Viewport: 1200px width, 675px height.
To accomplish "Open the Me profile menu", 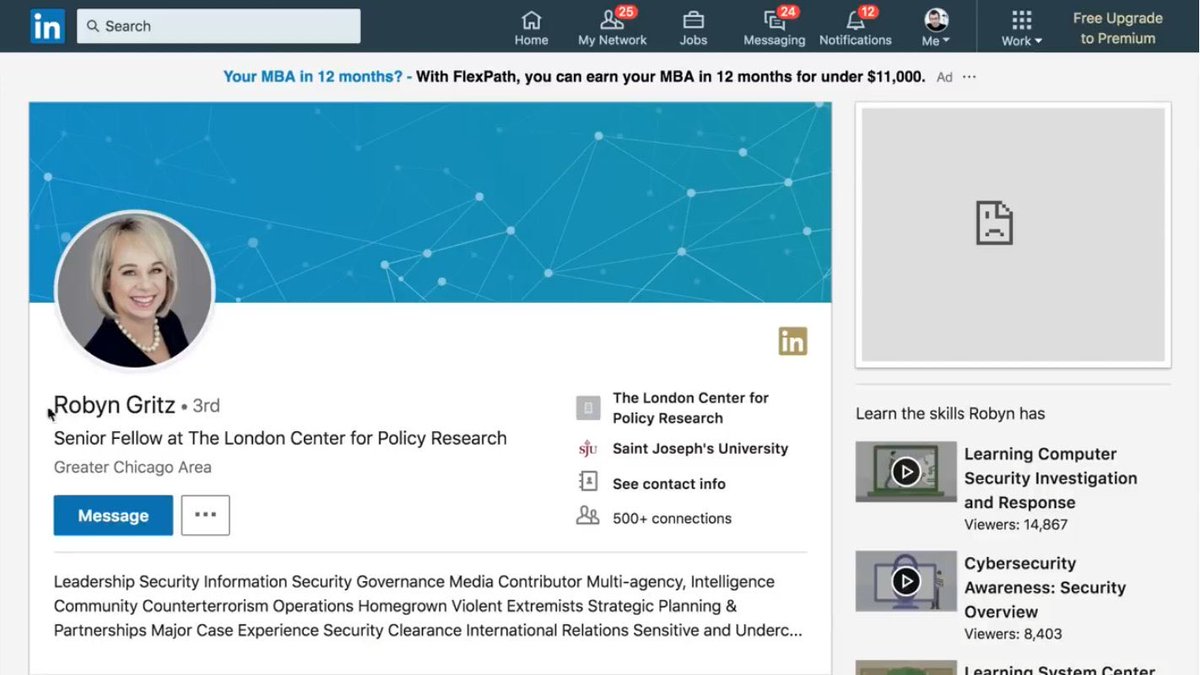I will pyautogui.click(x=936, y=27).
